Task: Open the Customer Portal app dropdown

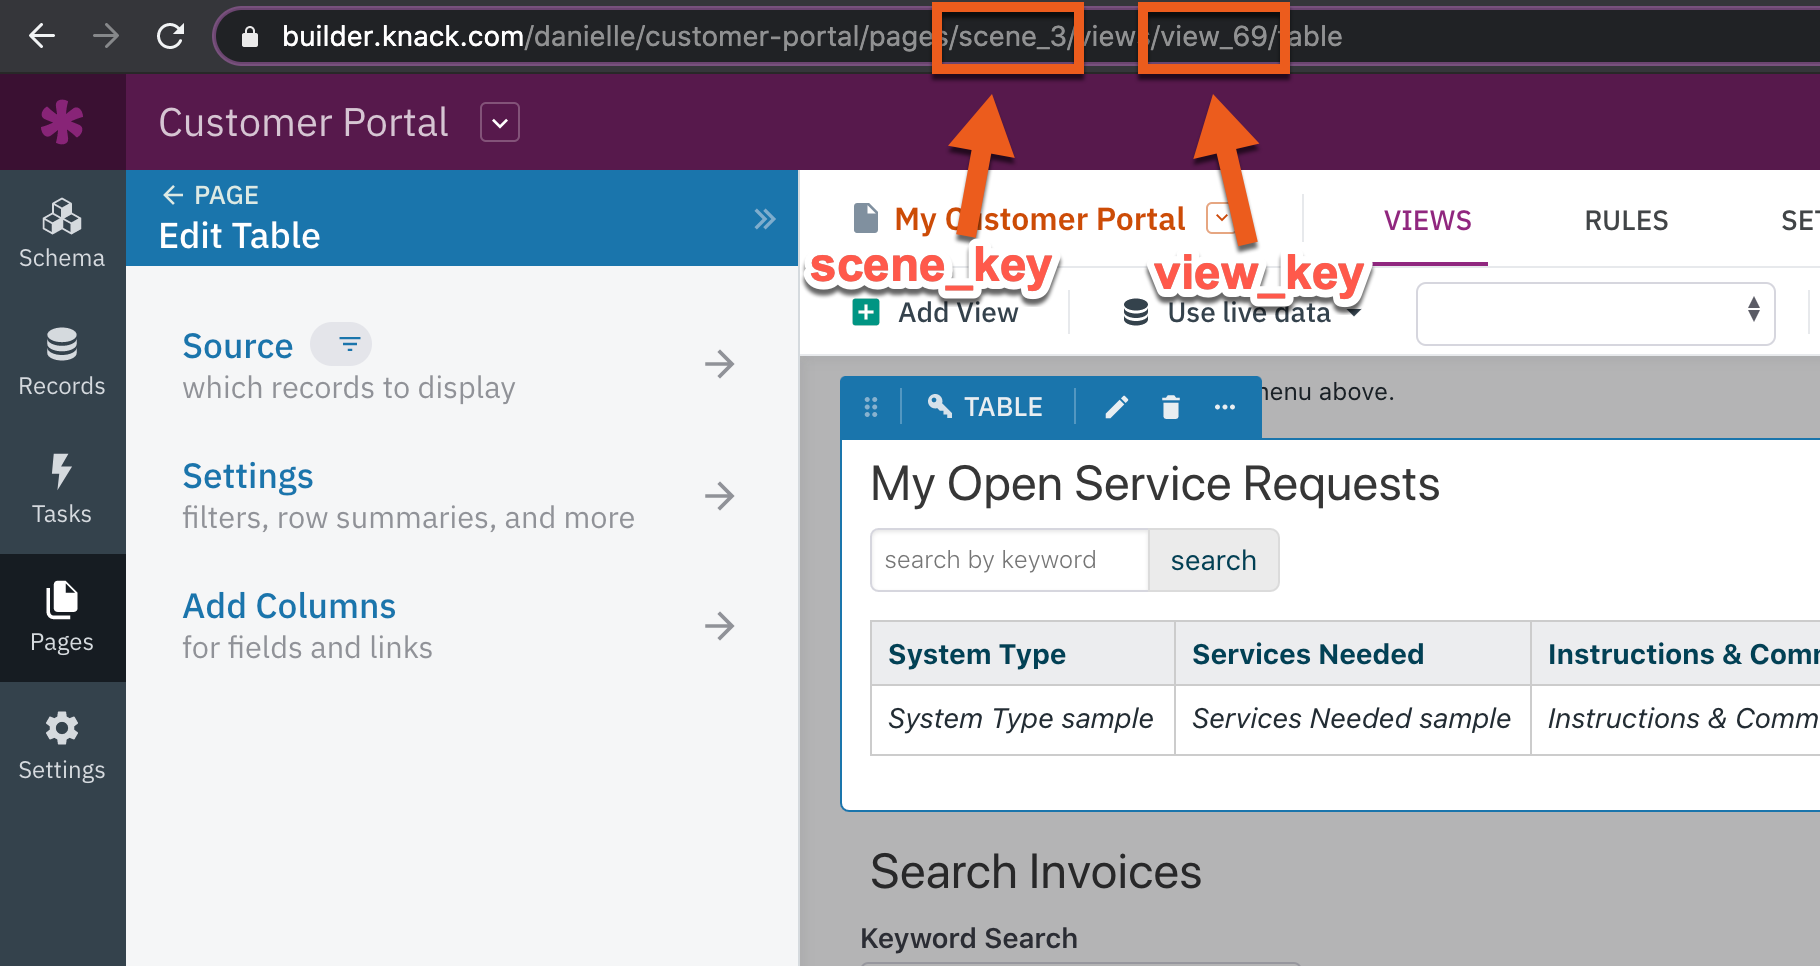Action: coord(500,123)
